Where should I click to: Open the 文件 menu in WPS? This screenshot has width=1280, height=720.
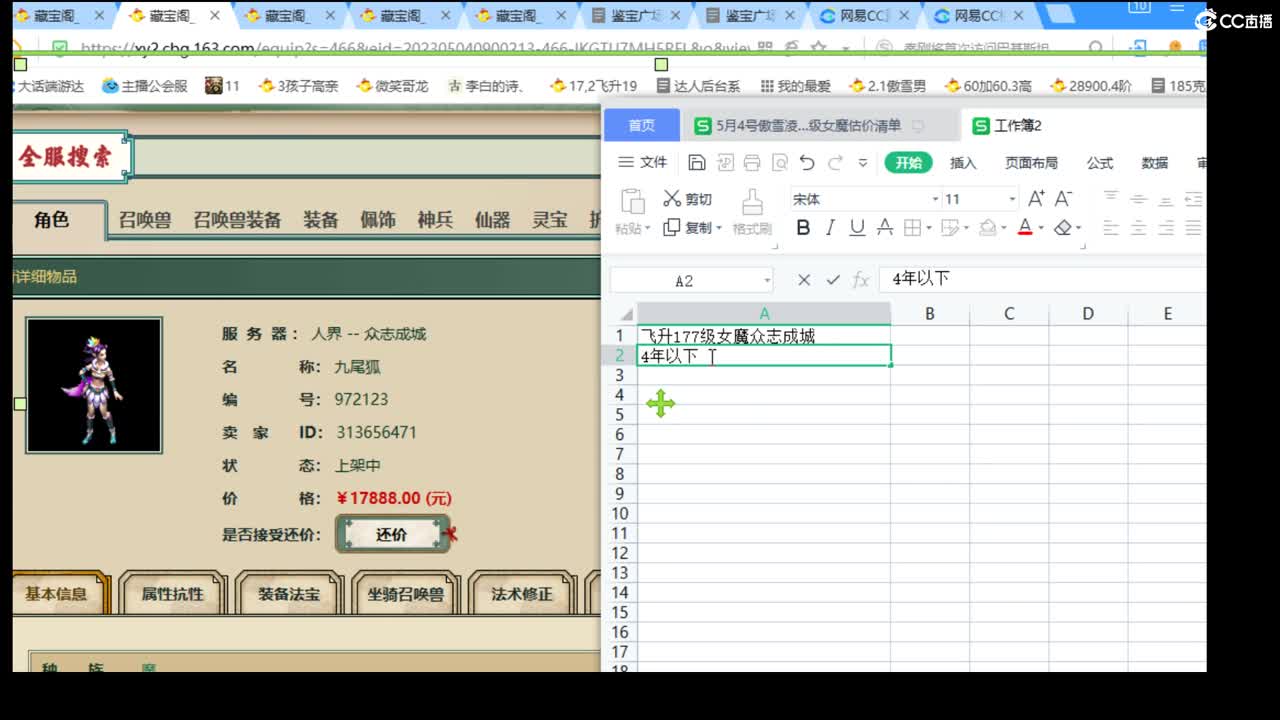(642, 162)
